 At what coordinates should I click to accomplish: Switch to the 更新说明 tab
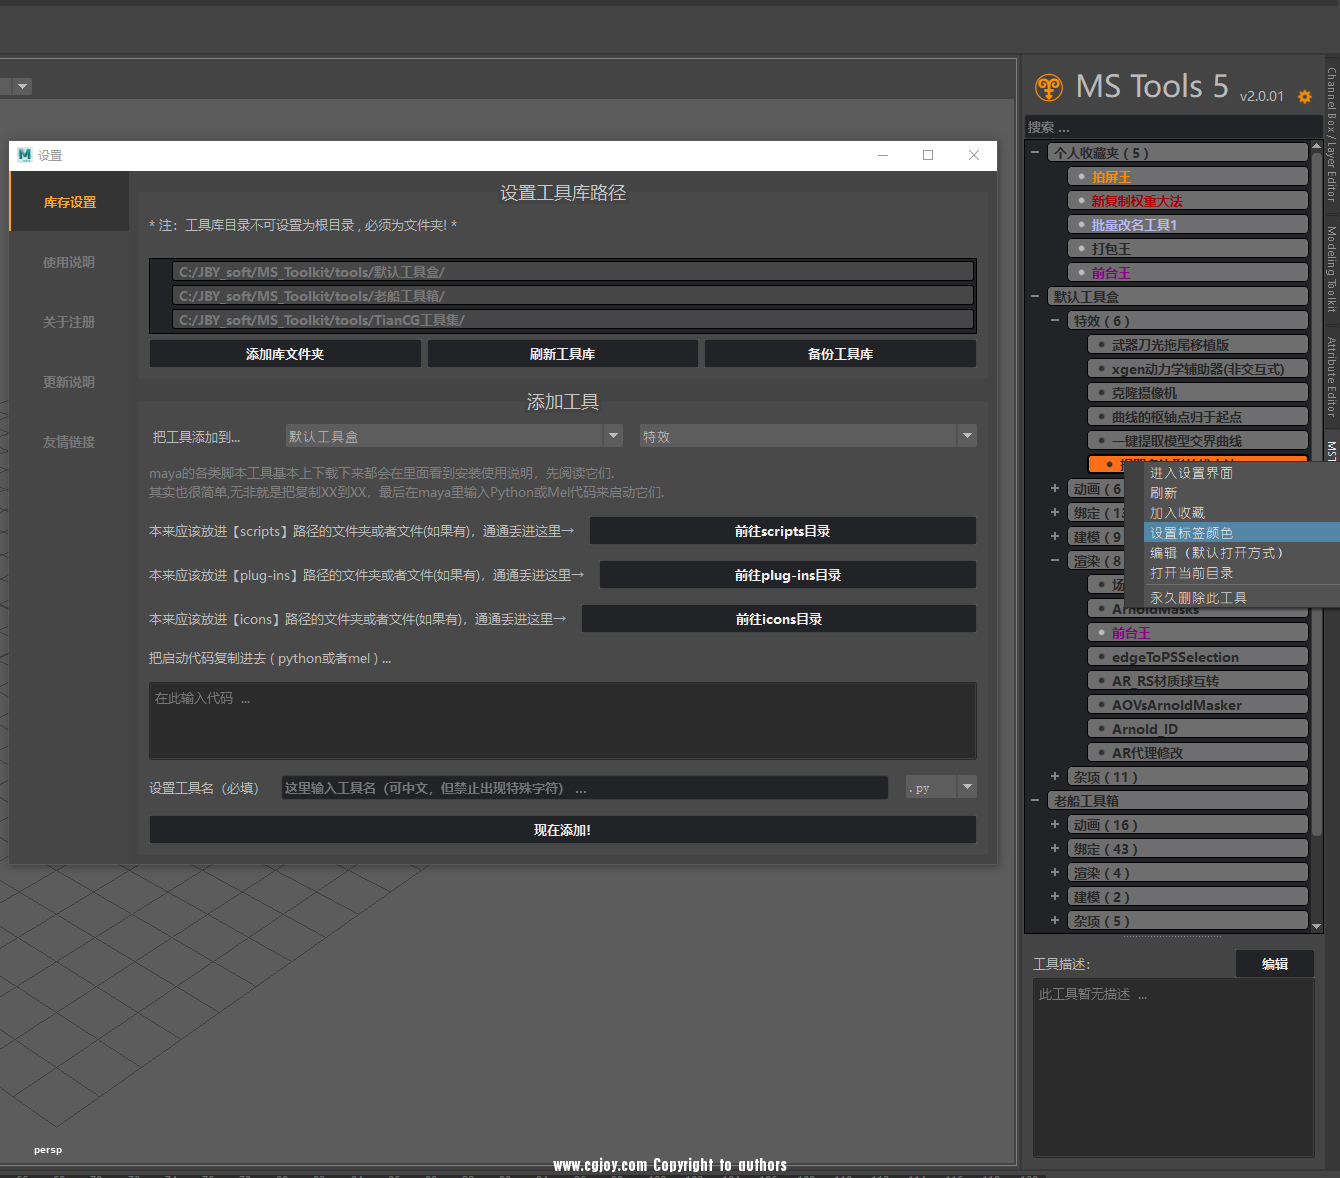point(69,382)
